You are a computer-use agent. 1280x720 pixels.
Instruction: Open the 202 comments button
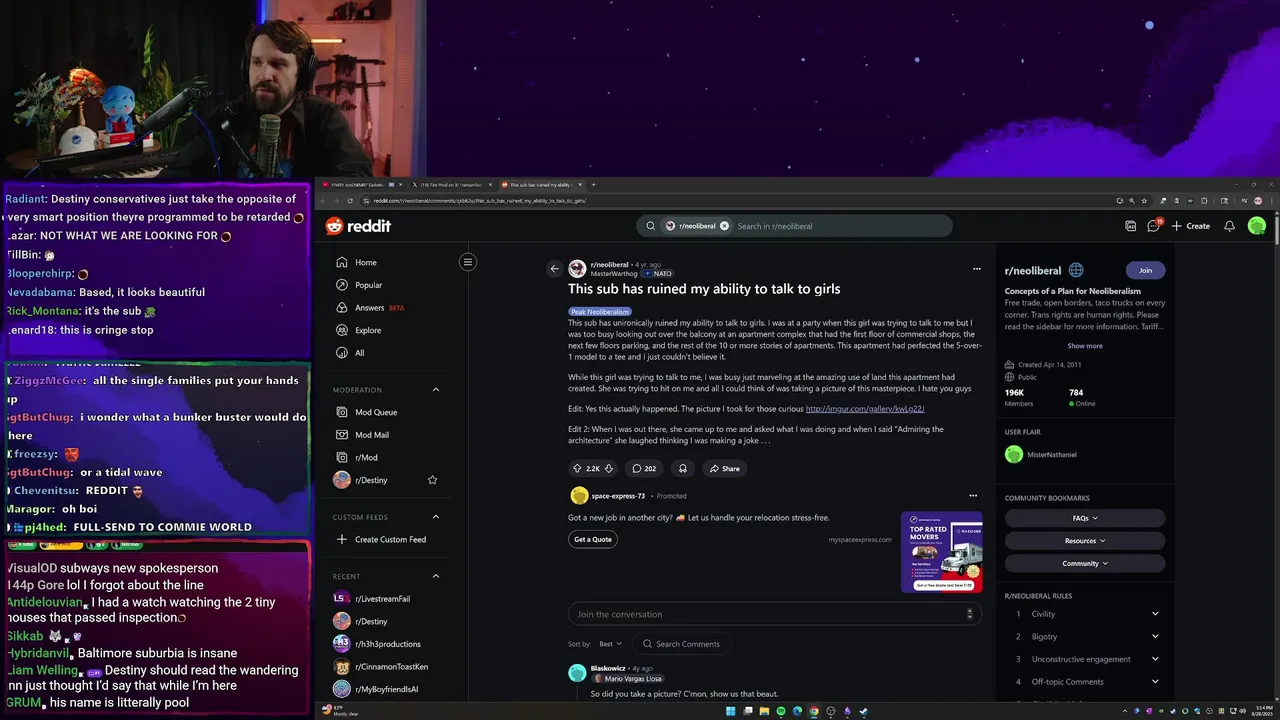(643, 468)
